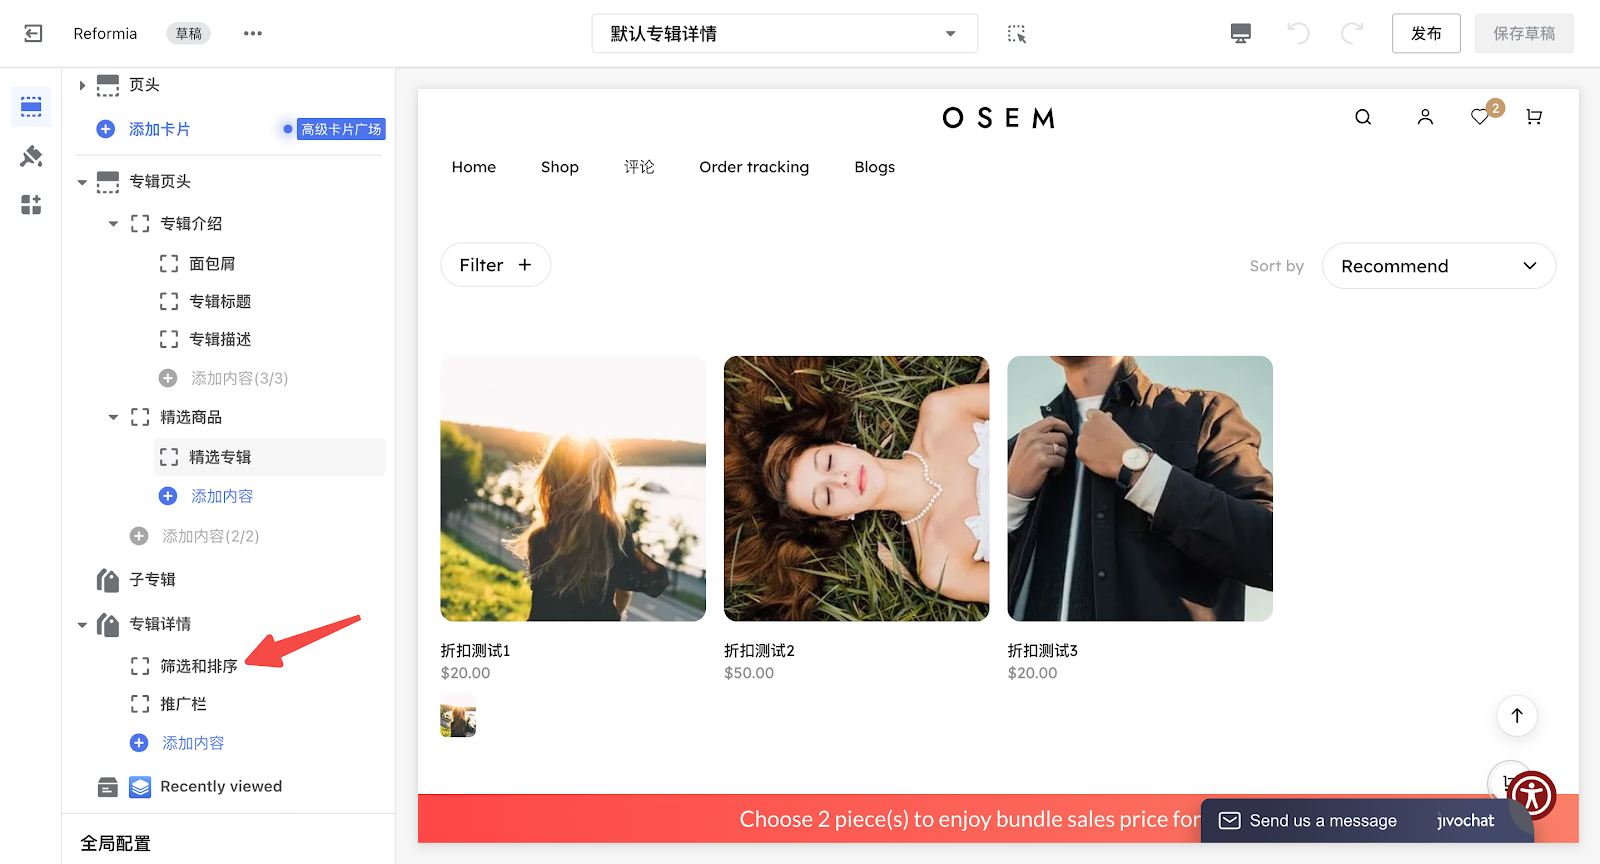Expand the 页头 section arrow
1600x864 pixels.
(82, 86)
